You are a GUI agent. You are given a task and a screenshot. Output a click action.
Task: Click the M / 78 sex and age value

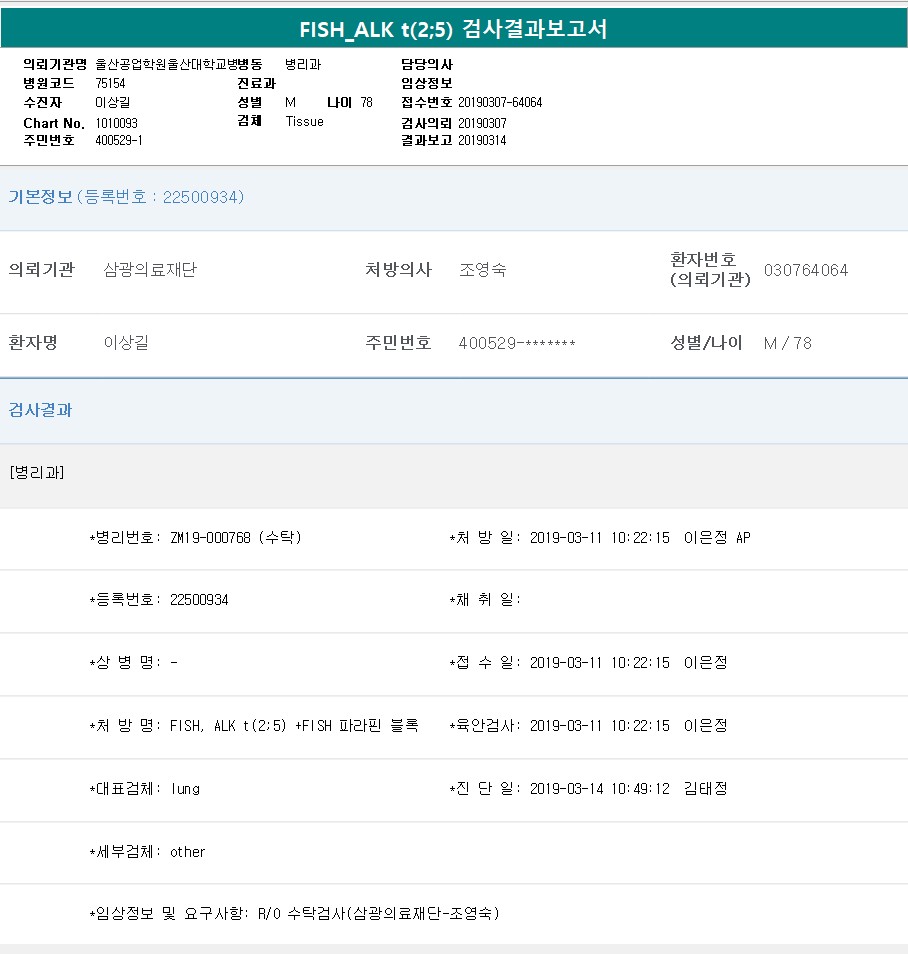pos(787,343)
